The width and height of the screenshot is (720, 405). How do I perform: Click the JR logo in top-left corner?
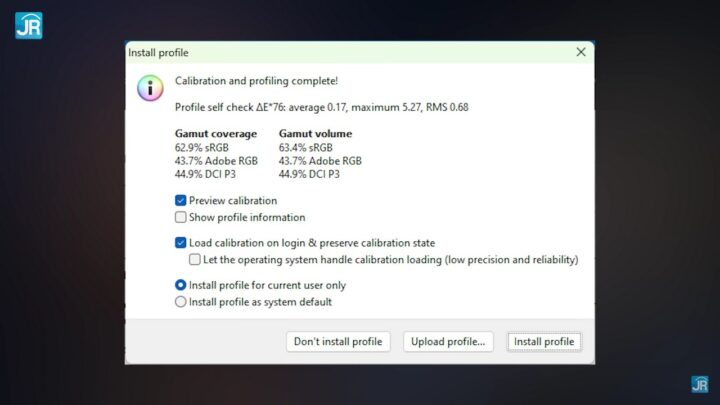point(28,23)
